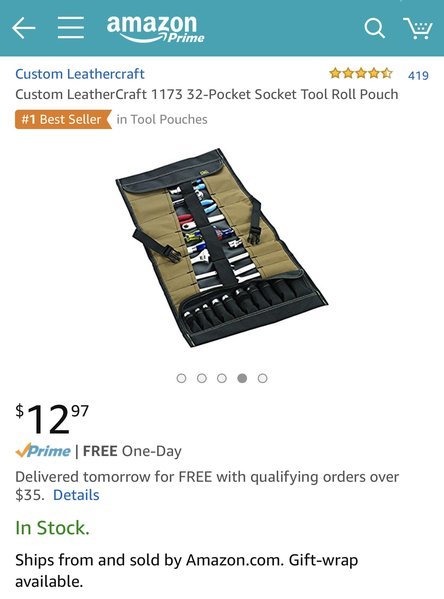Tap the star rating icons
The width and height of the screenshot is (444, 599).
(361, 73)
